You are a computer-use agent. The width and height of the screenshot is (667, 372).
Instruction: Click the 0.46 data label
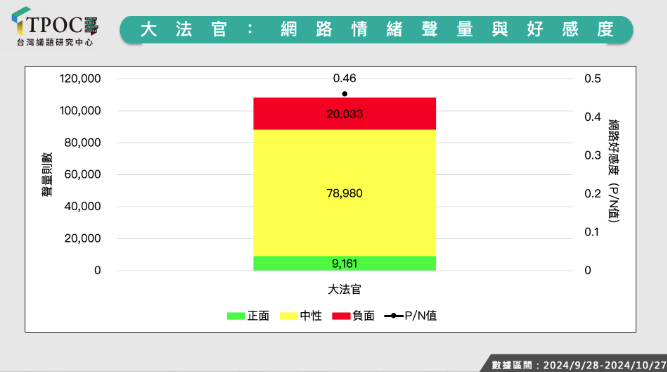click(x=345, y=78)
